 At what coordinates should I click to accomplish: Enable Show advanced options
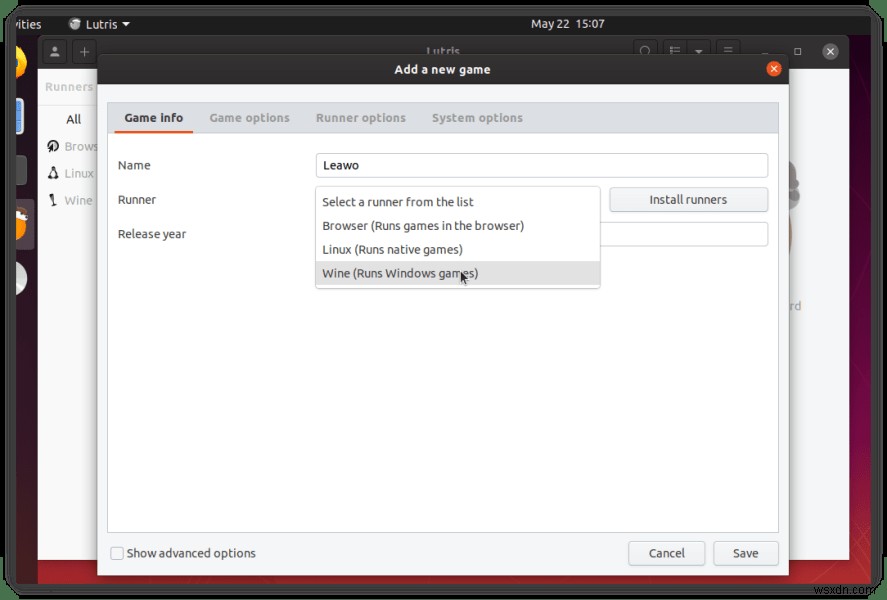click(117, 553)
